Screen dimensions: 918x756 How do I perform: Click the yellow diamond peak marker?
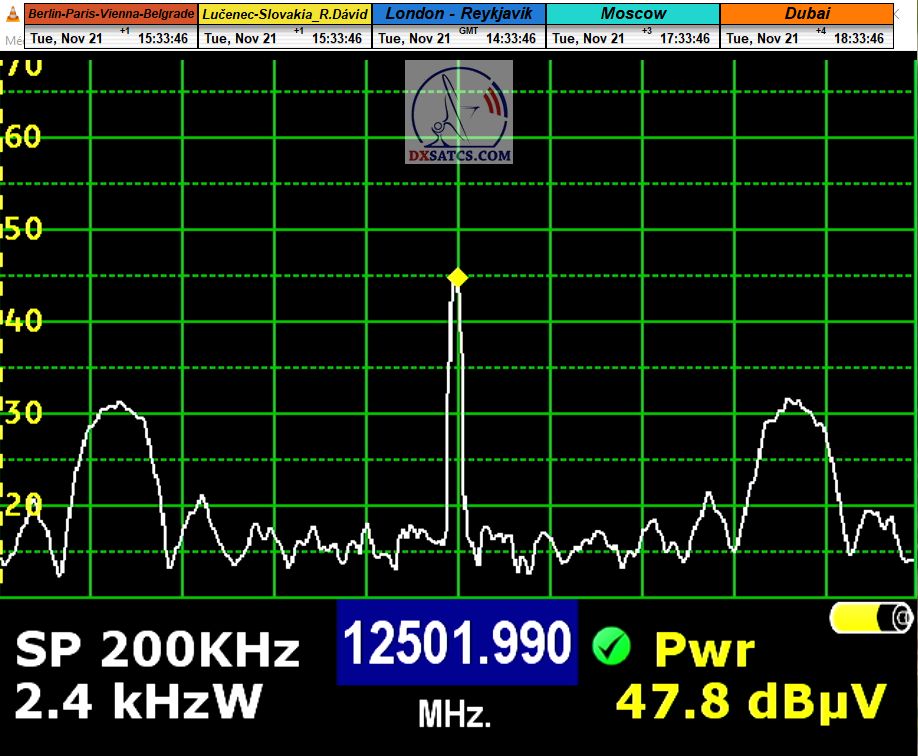457,277
